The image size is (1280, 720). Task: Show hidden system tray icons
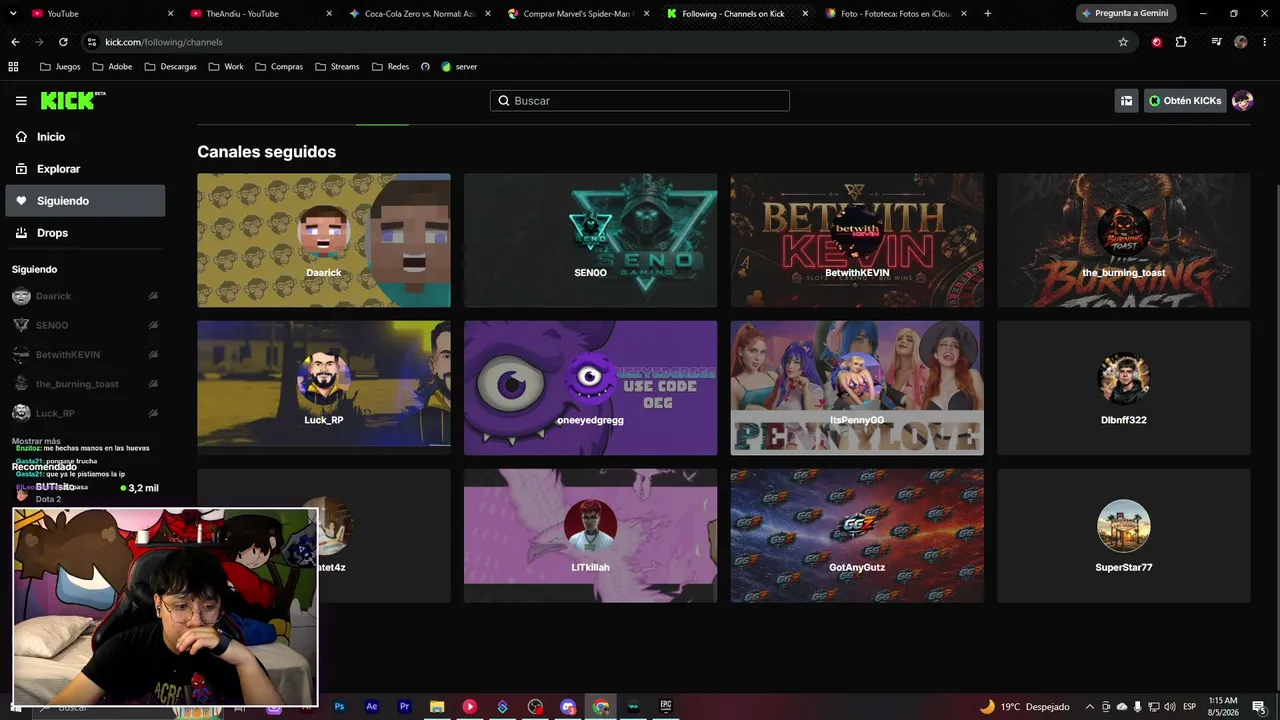click(1090, 707)
